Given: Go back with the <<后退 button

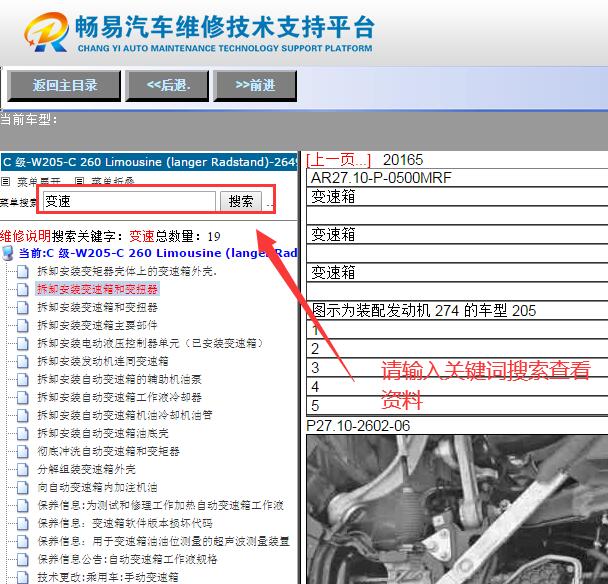Looking at the screenshot, I should [x=168, y=86].
